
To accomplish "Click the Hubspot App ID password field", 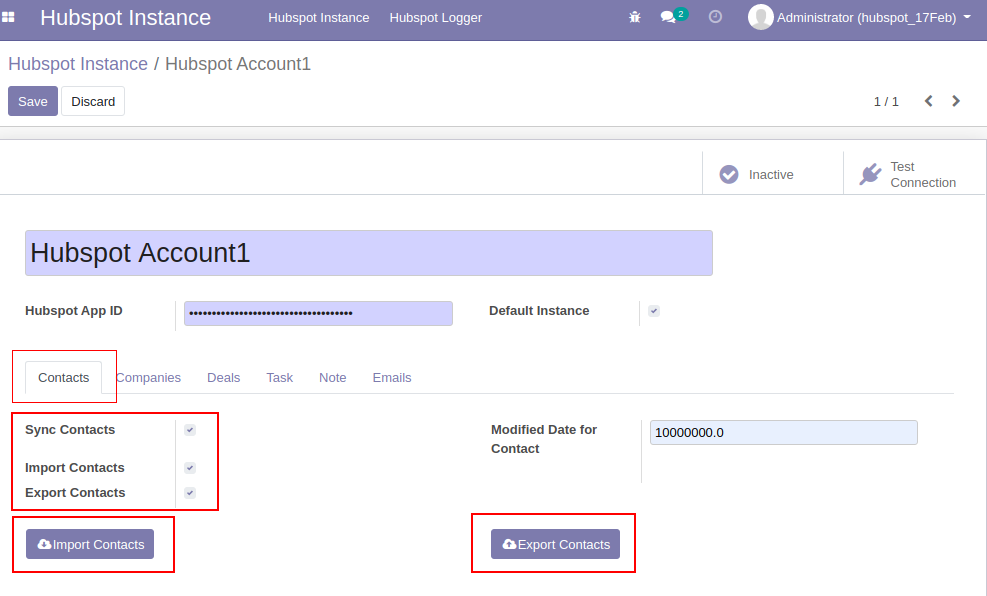I will [x=318, y=313].
